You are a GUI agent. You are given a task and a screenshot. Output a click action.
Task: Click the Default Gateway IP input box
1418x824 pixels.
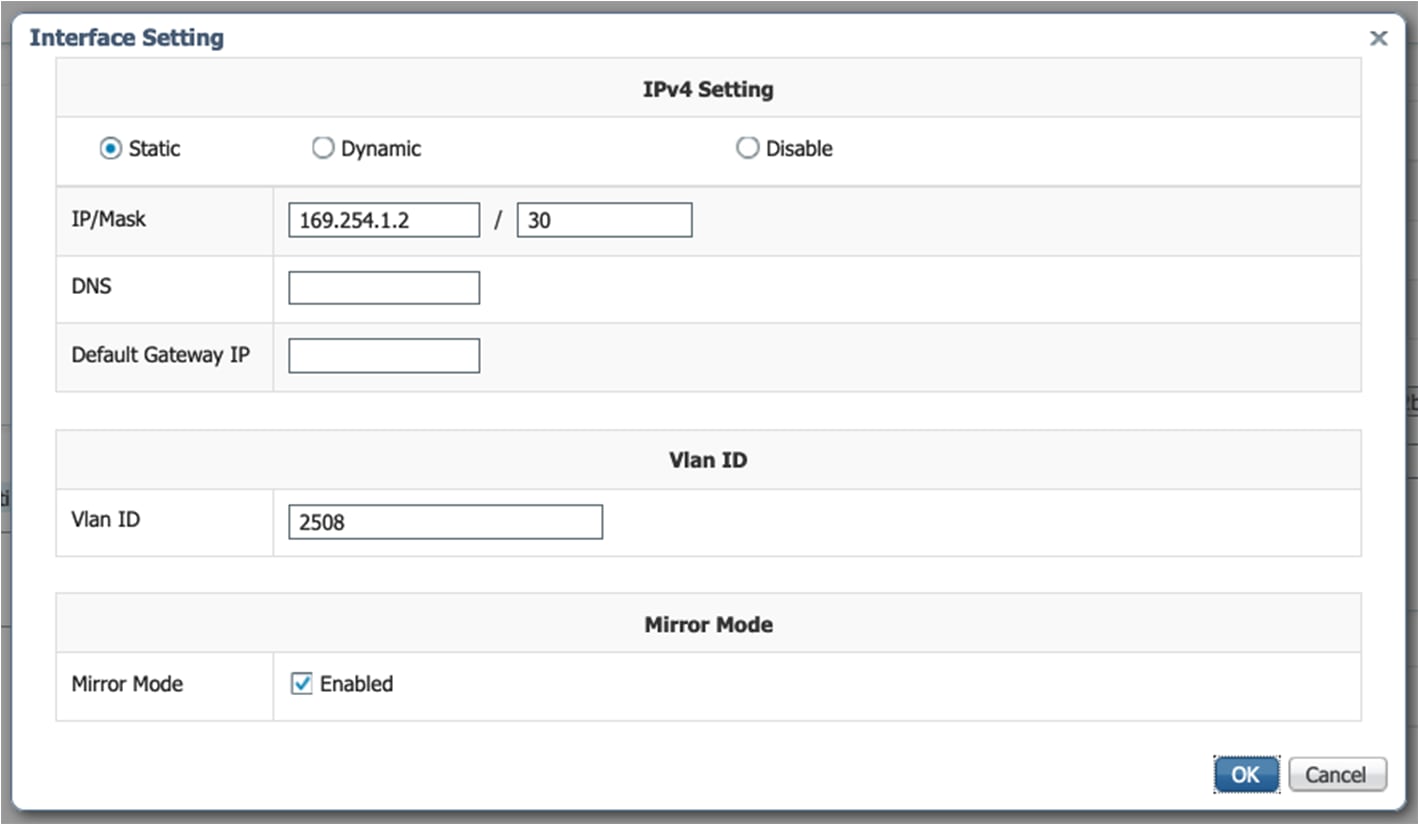point(383,355)
